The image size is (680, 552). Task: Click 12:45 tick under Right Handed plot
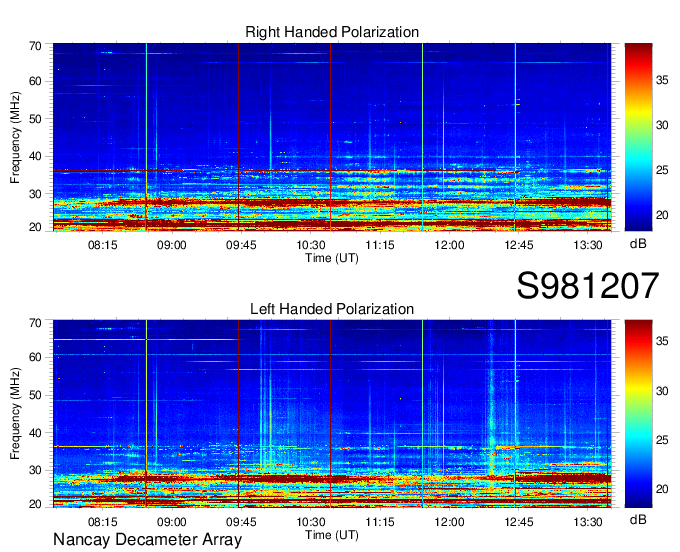coord(519,245)
